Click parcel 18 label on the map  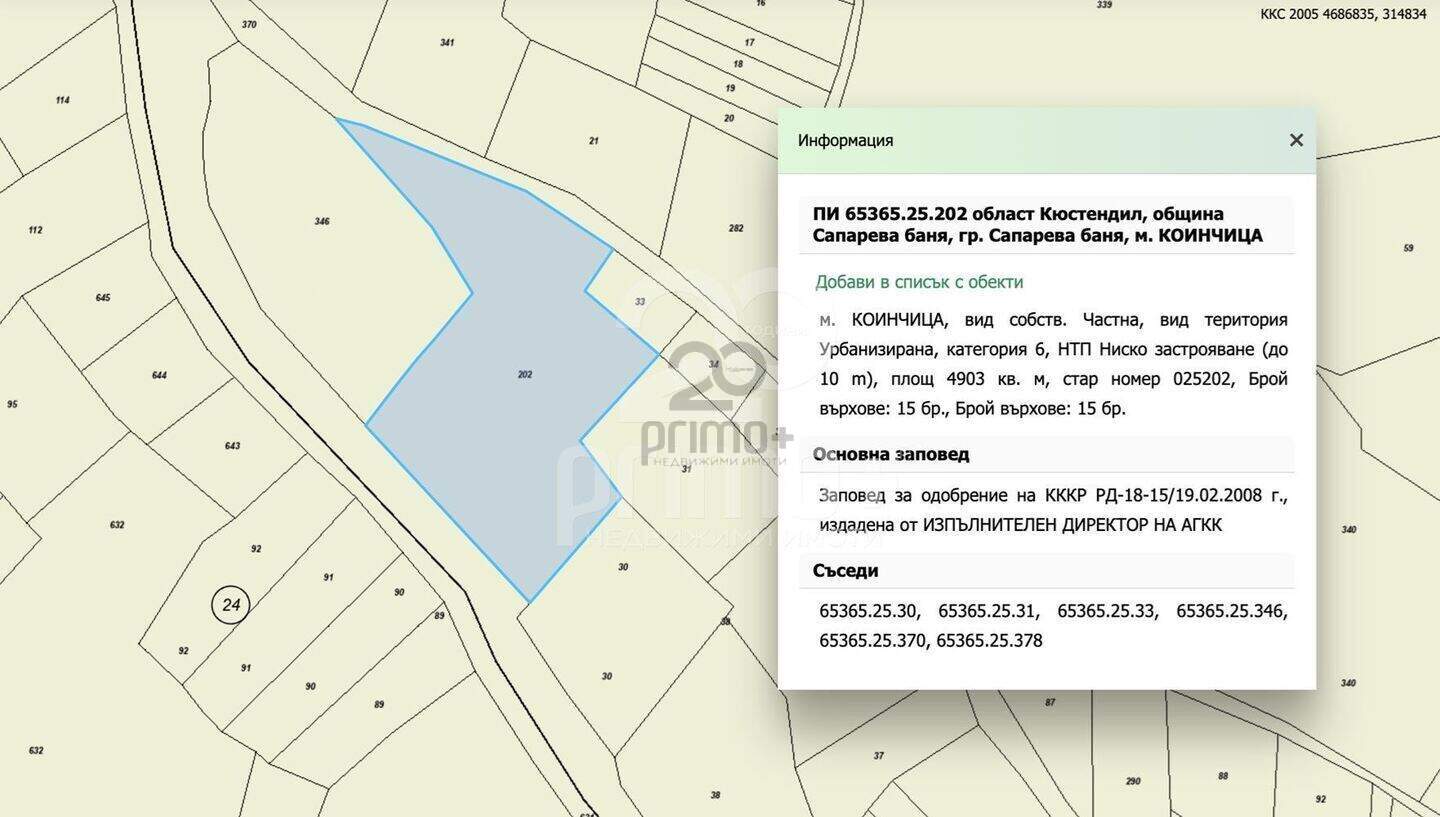tap(738, 64)
